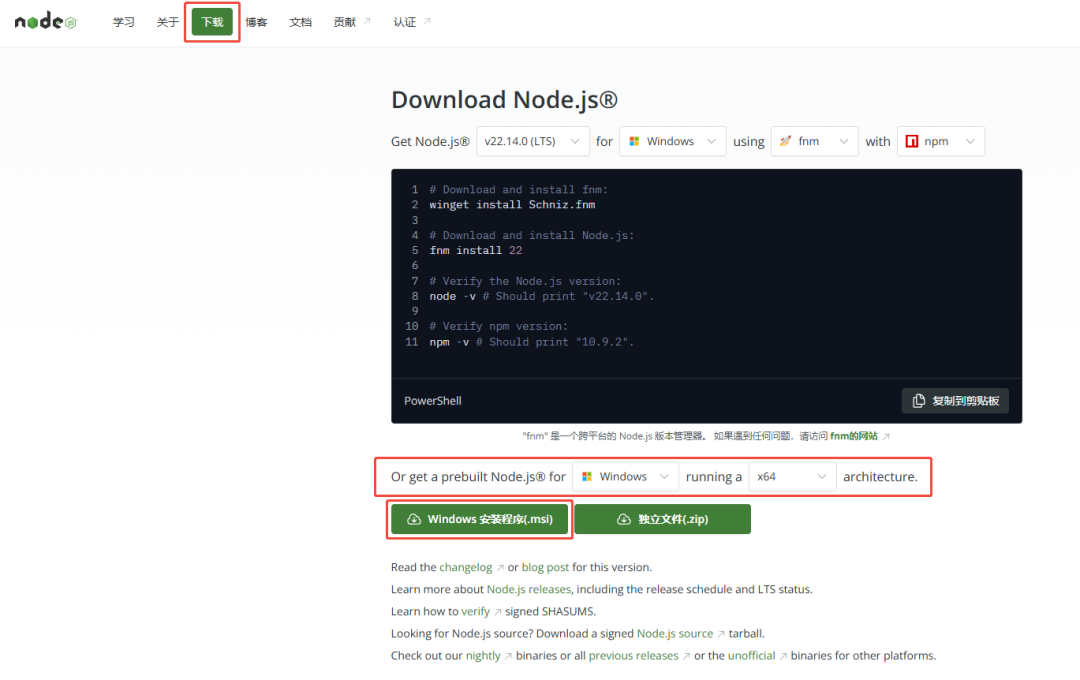Image resolution: width=1080 pixels, height=680 pixels.
Task: Open the fnm installer method dropdown
Action: pos(814,141)
